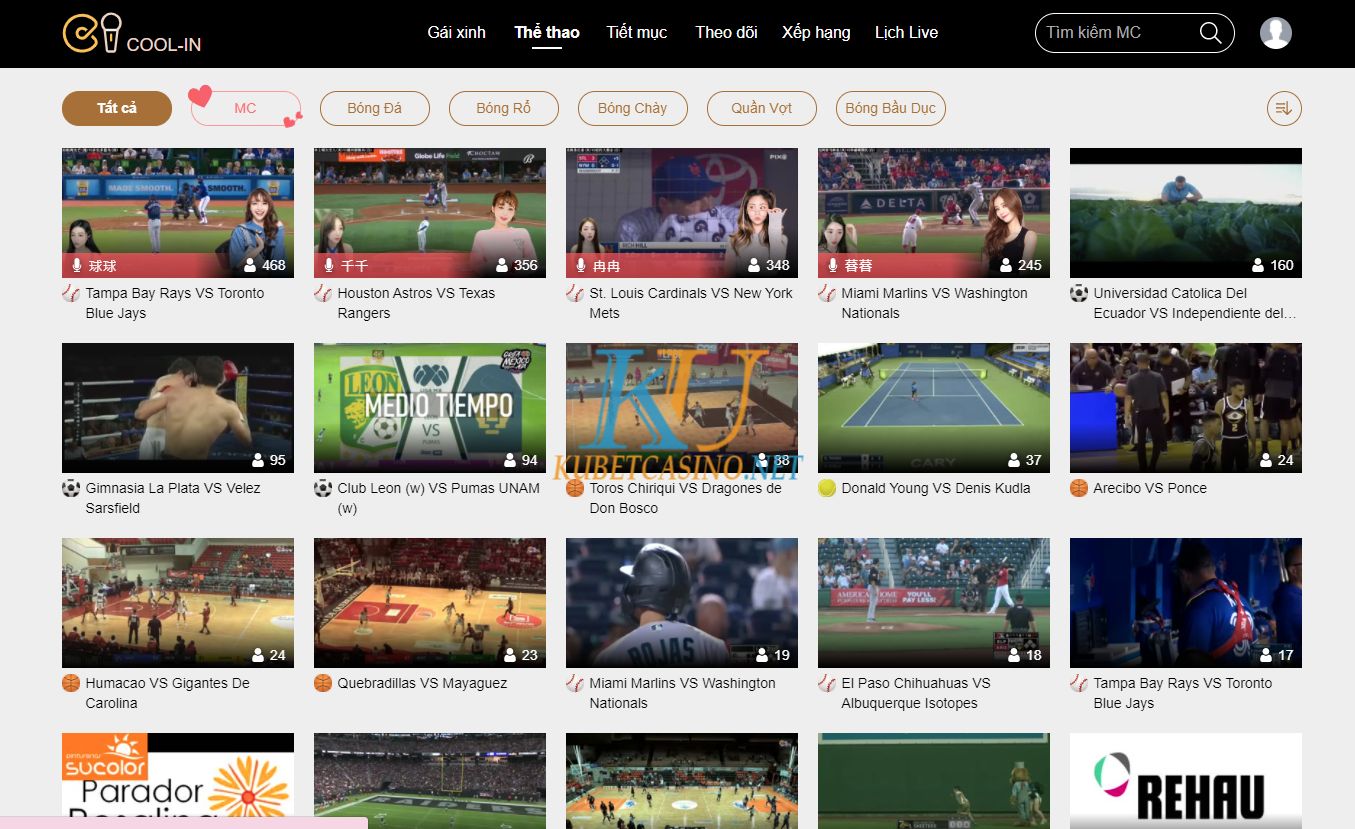Click basketball icon beside Quebradillas VS Mayaguez
Viewport: 1355px width, 829px height.
pyautogui.click(x=322, y=684)
